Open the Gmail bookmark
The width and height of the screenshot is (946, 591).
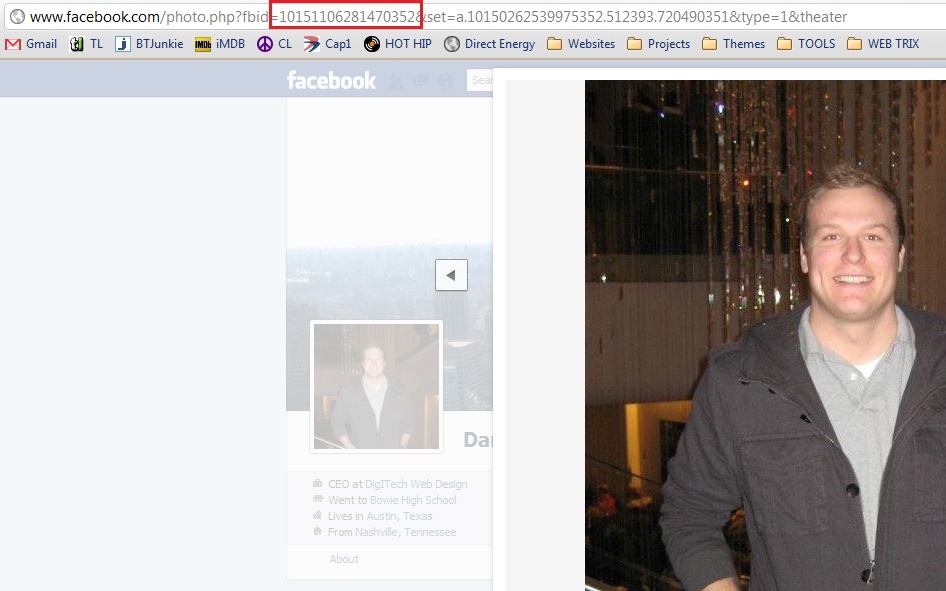[31, 44]
